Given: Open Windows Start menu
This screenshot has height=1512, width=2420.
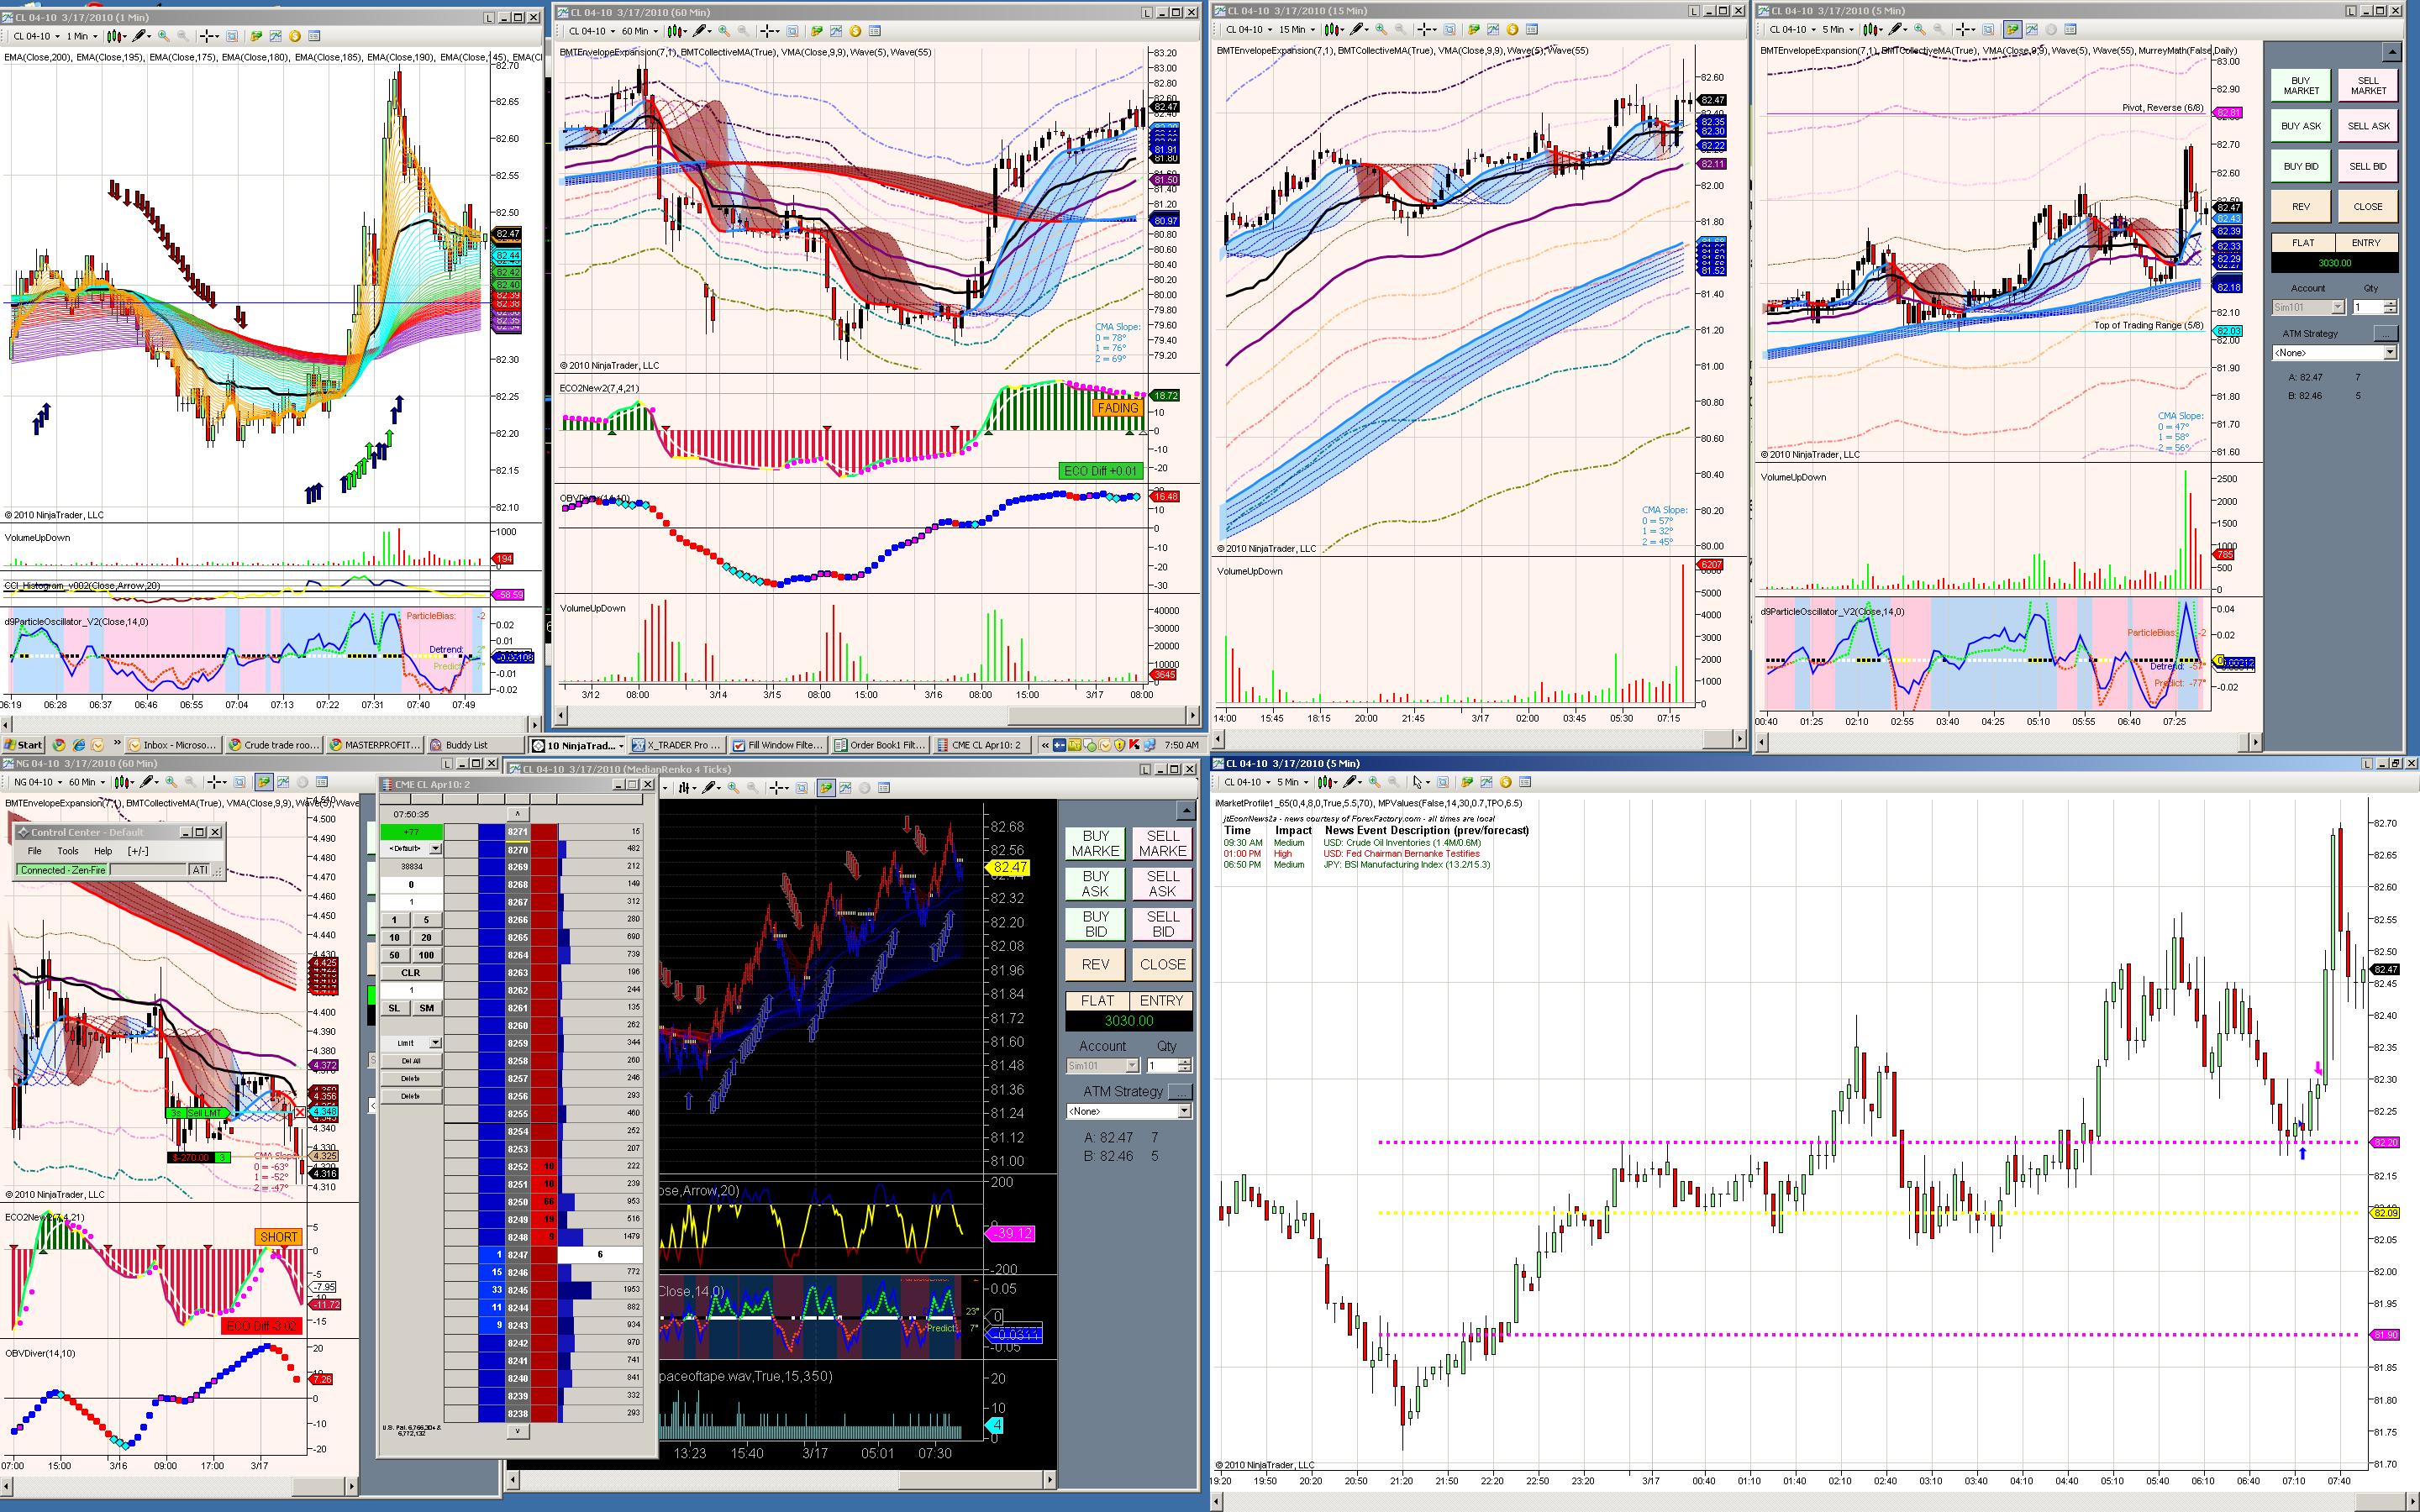Looking at the screenshot, I should pyautogui.click(x=23, y=745).
